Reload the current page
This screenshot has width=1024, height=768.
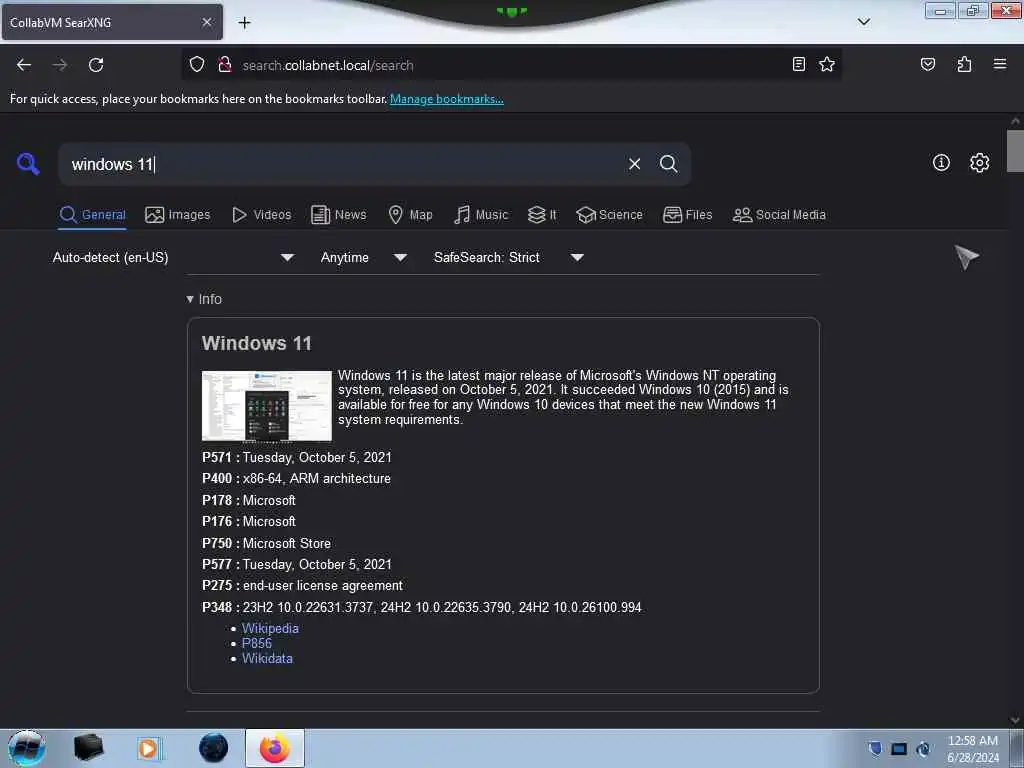pos(96,65)
